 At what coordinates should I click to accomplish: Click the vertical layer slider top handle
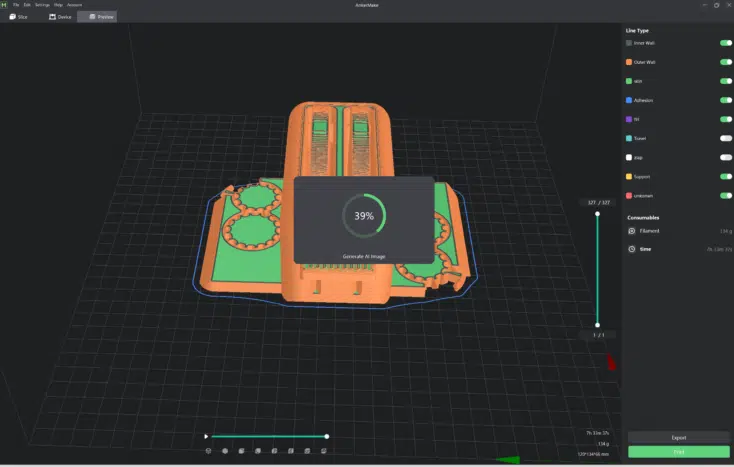coord(597,213)
